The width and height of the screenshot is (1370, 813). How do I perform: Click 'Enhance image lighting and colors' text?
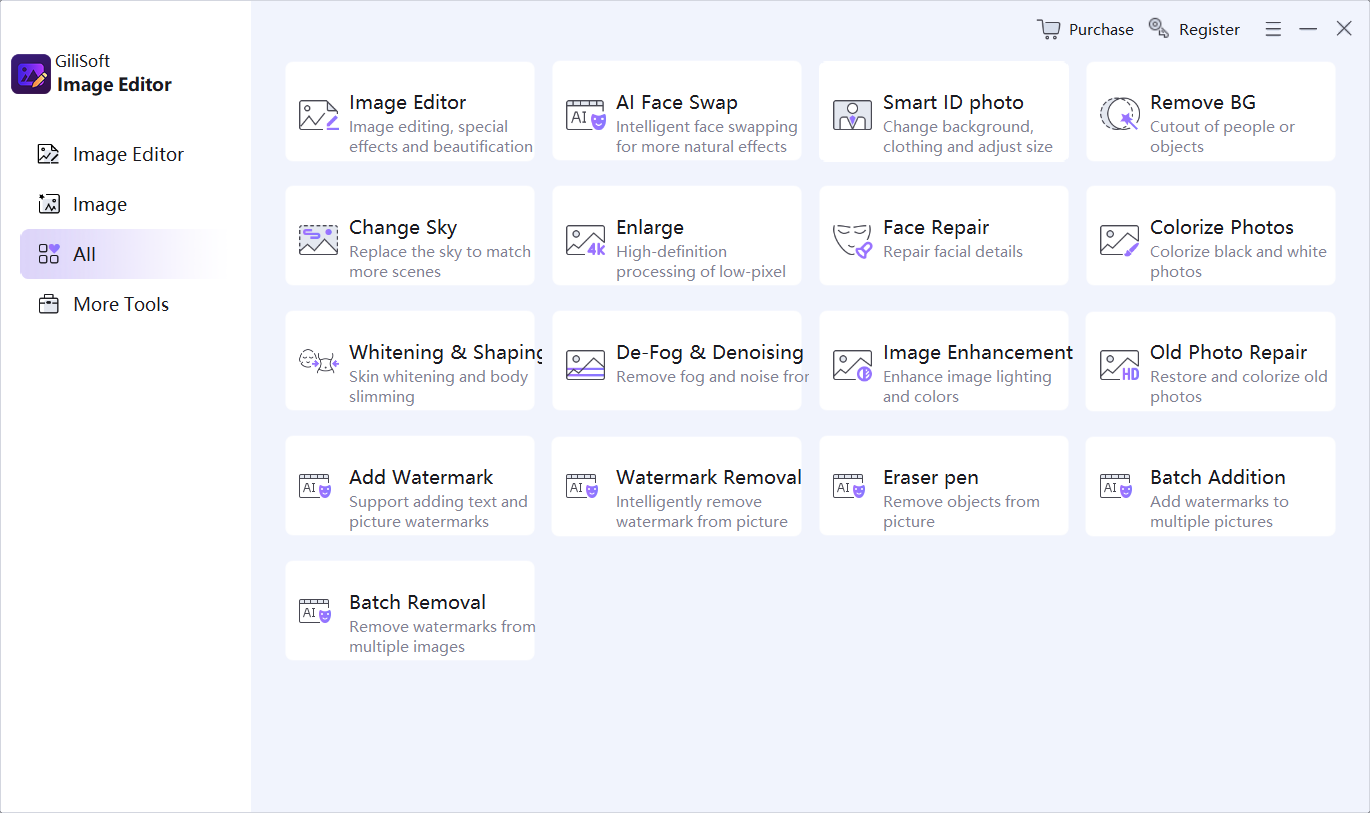(x=967, y=387)
